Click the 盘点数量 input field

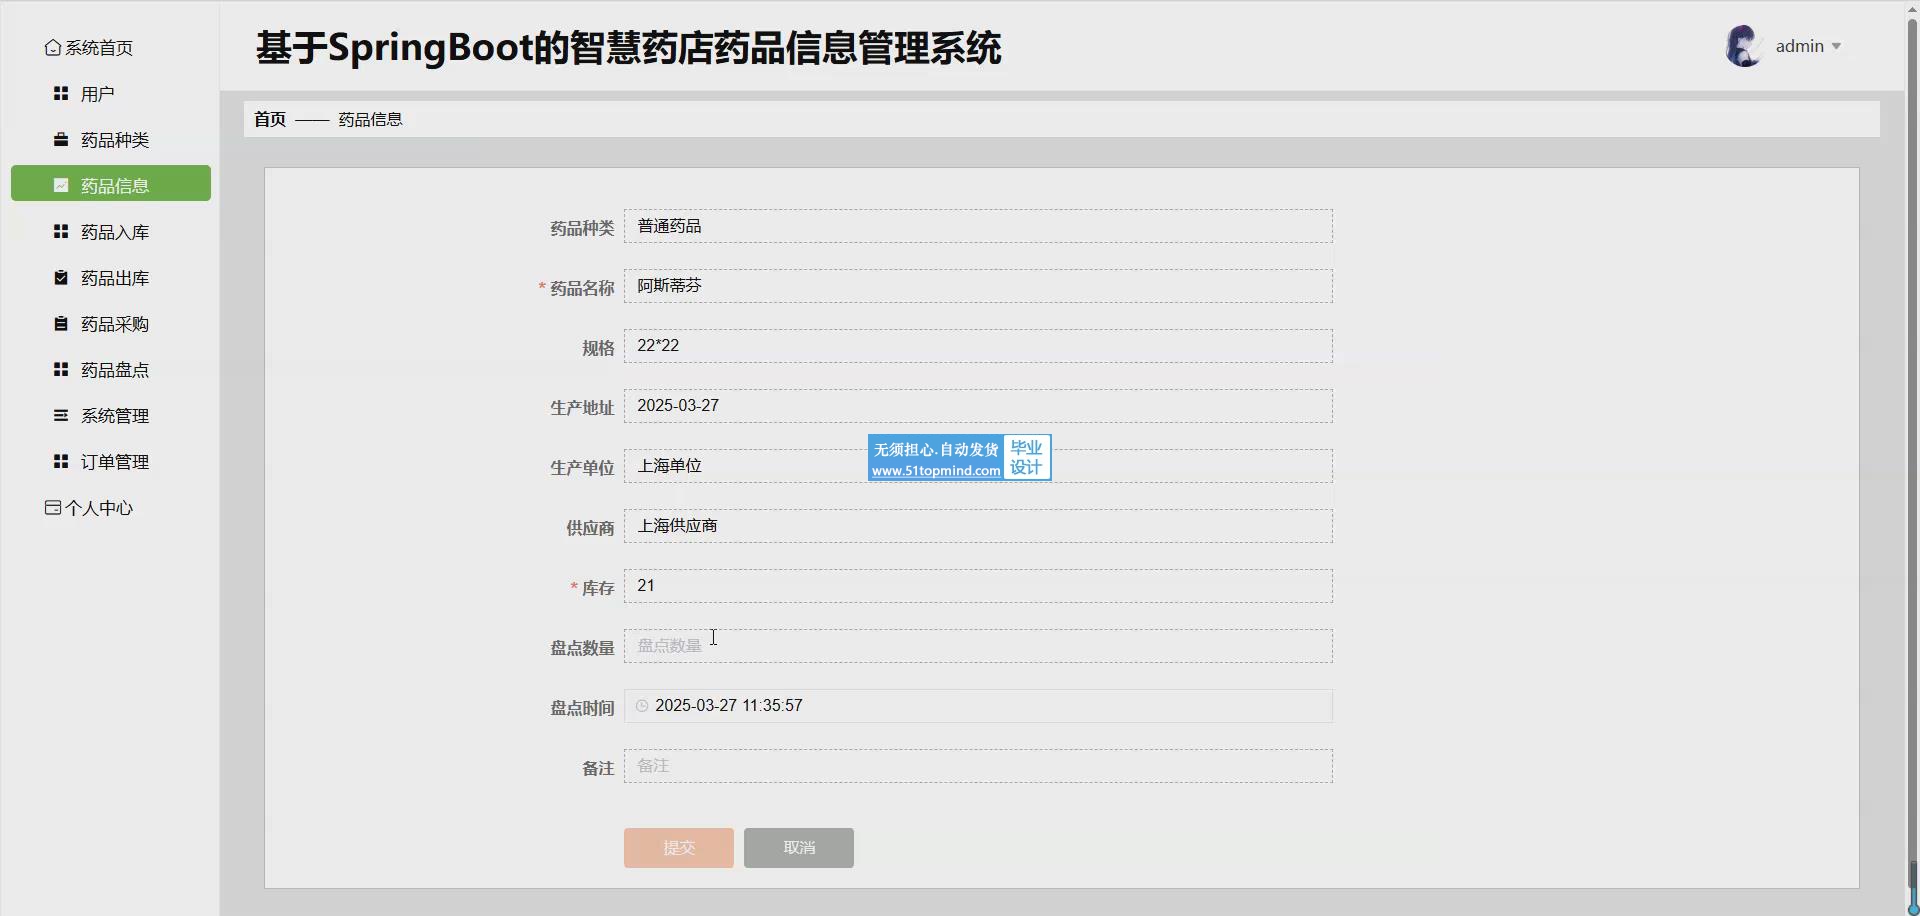977,646
